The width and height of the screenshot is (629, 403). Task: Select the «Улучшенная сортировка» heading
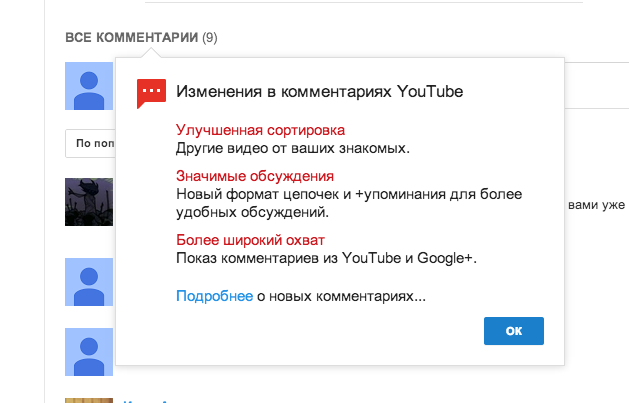coord(260,130)
